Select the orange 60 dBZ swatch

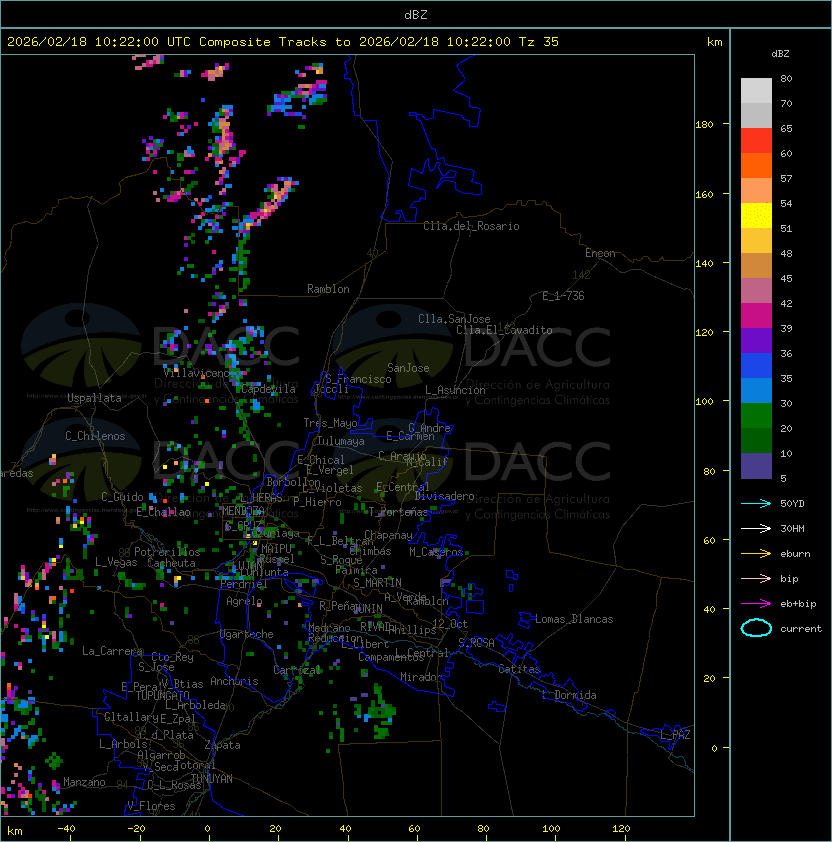point(756,165)
